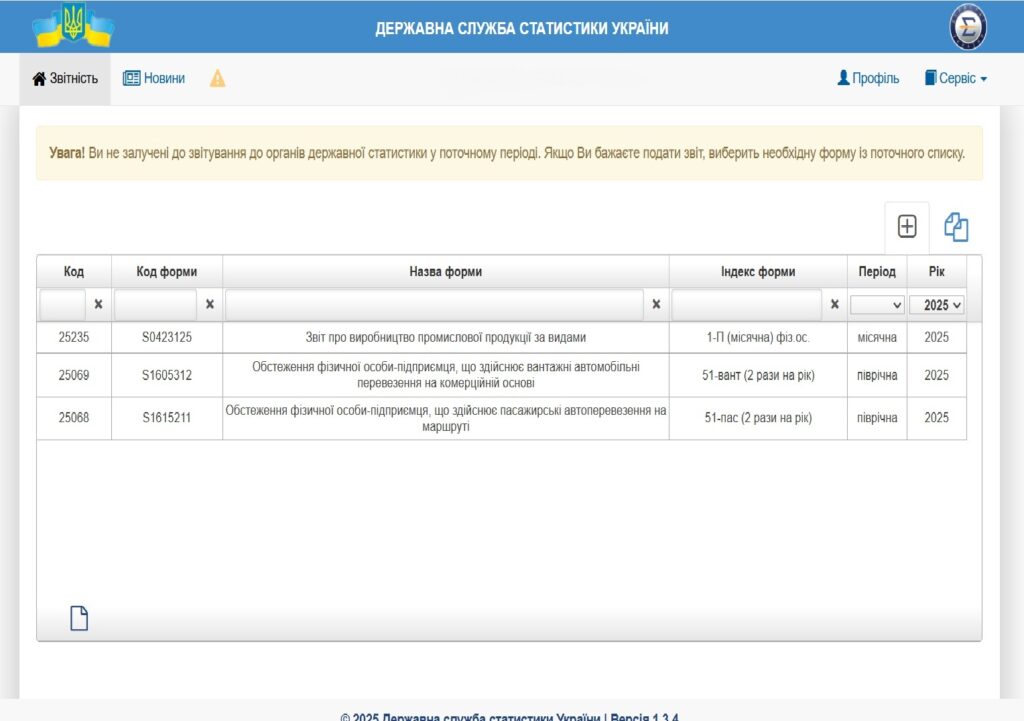Clear the Індекс форми filter
This screenshot has width=1024, height=721.
click(834, 305)
